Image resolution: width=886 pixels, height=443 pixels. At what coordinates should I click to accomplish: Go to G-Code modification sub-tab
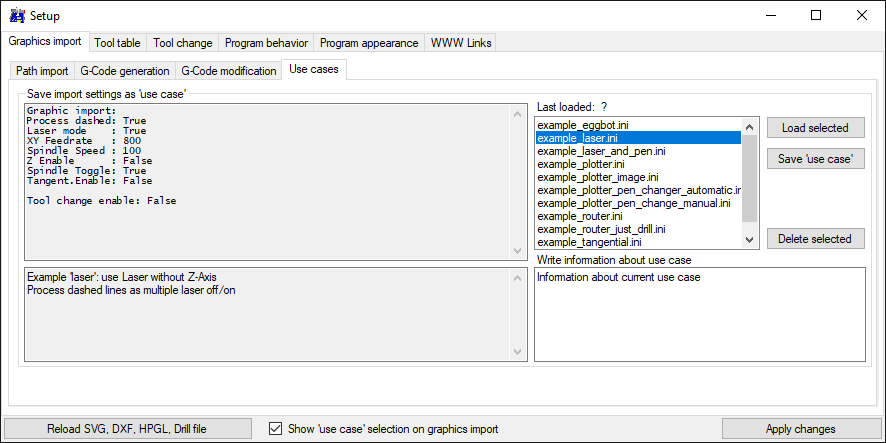click(229, 71)
